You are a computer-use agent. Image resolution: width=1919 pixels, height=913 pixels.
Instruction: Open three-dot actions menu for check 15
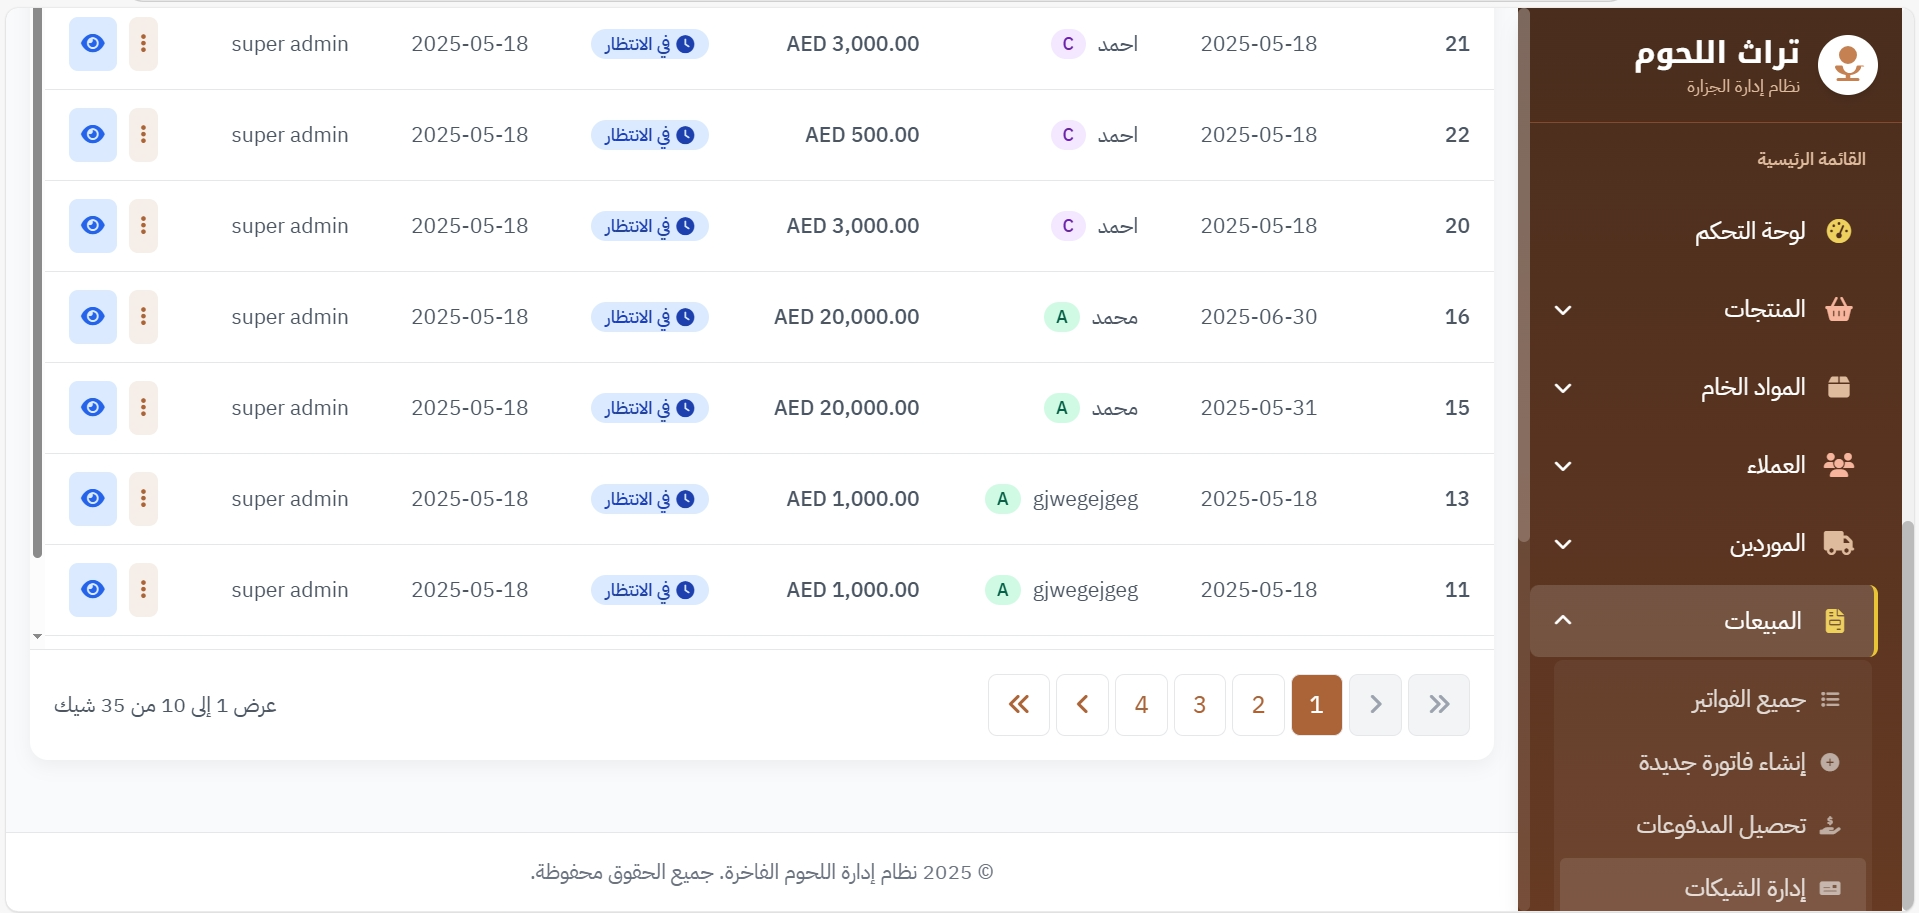143,408
